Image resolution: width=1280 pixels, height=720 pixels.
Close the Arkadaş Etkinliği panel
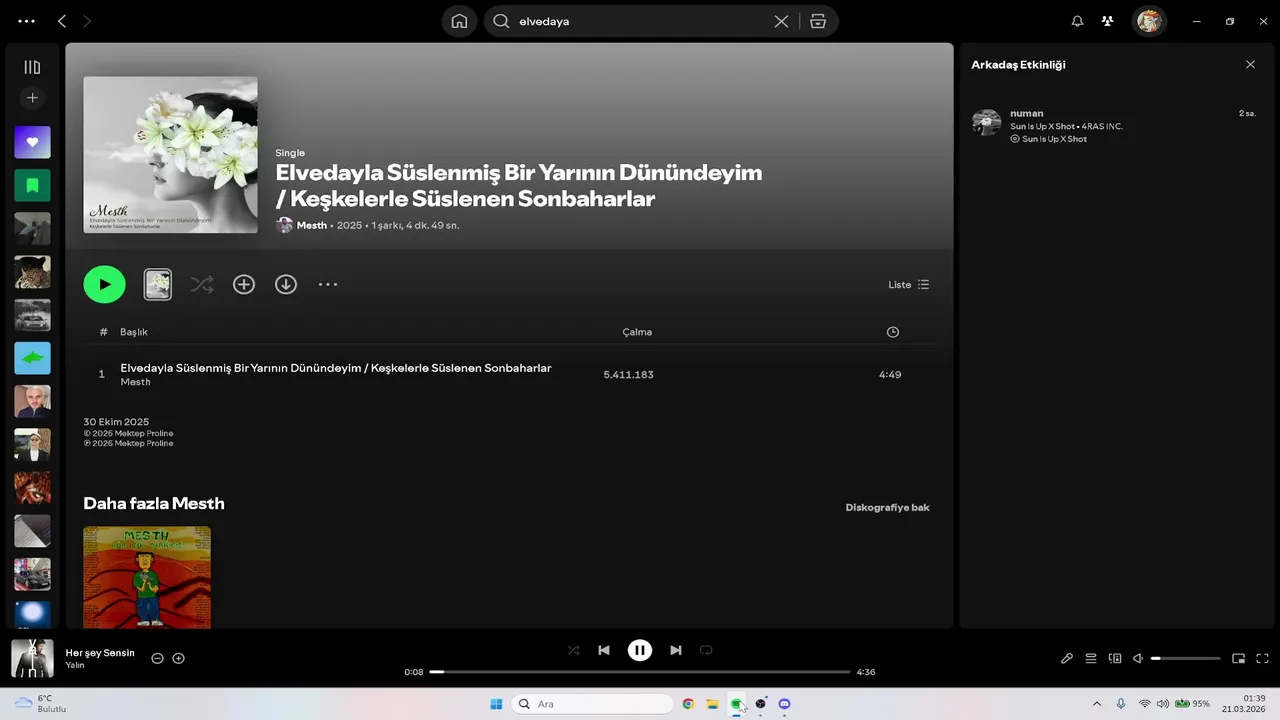(1250, 64)
